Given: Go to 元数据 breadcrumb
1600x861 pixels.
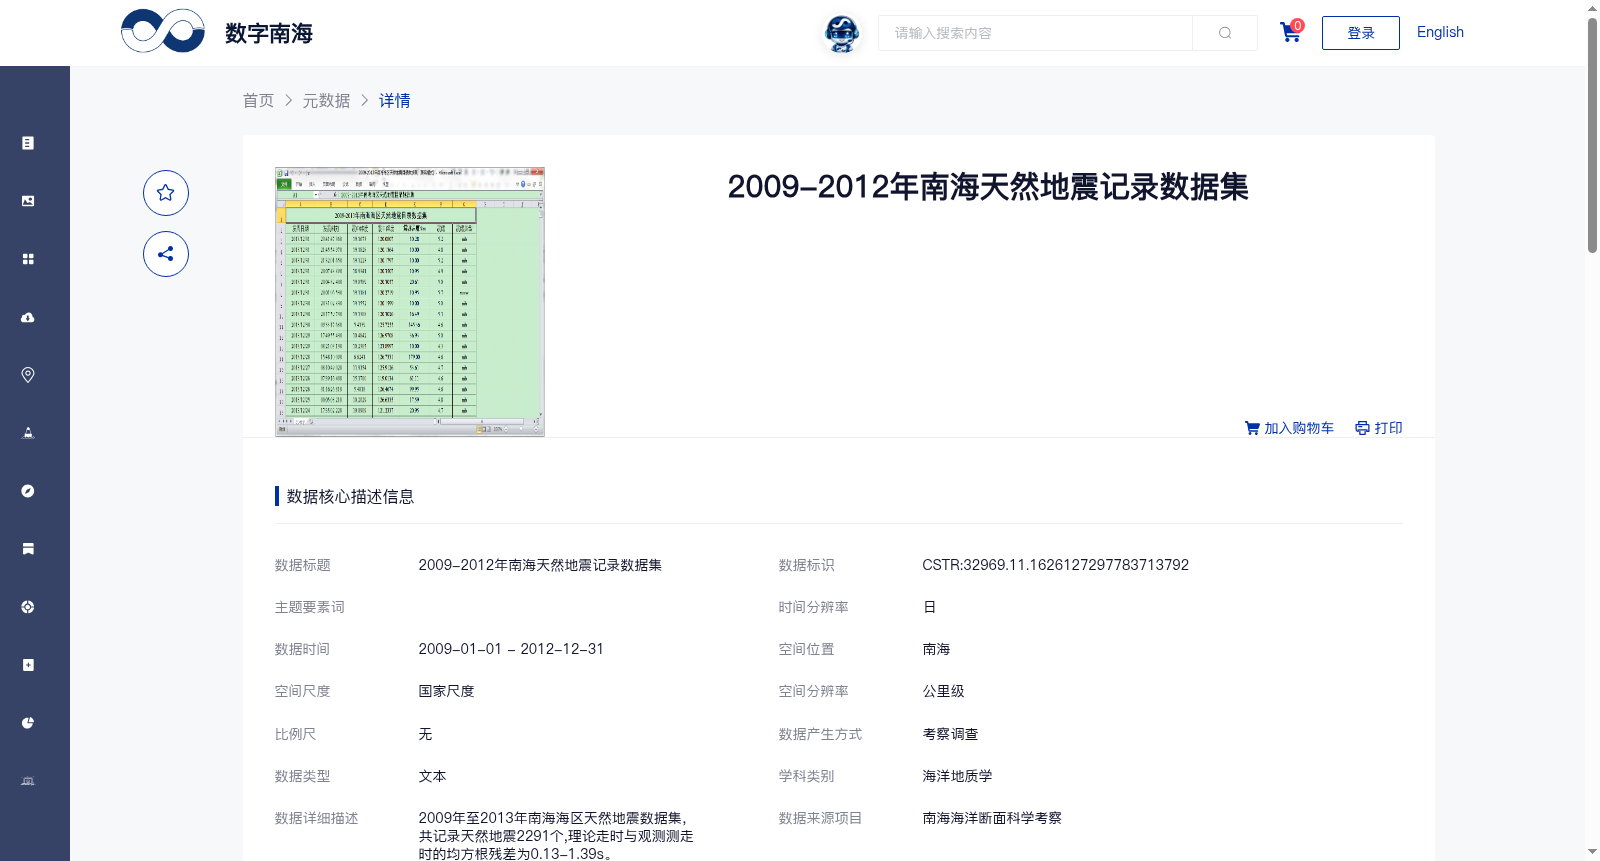Looking at the screenshot, I should [x=327, y=100].
